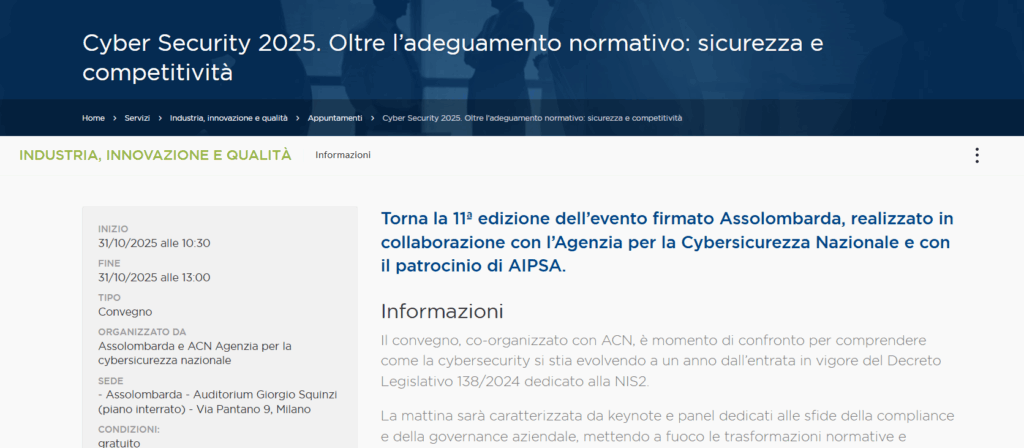Click the current page breadcrumb Cyber Security 2025
1024x448 pixels.
click(x=532, y=118)
